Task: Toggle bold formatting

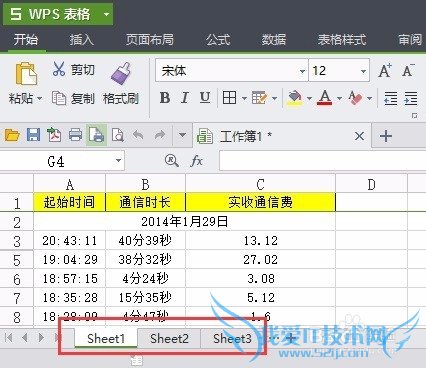Action: click(x=165, y=98)
